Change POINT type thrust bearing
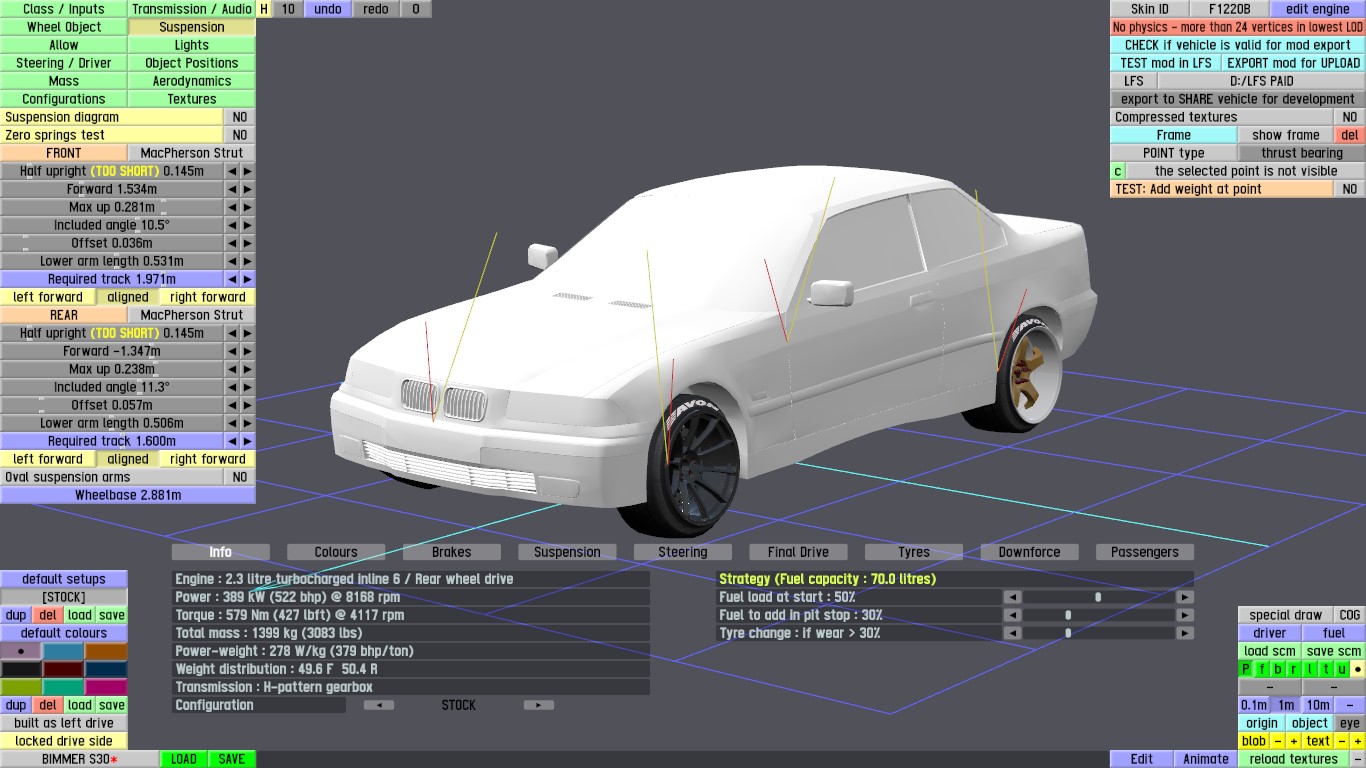 (x=1302, y=153)
